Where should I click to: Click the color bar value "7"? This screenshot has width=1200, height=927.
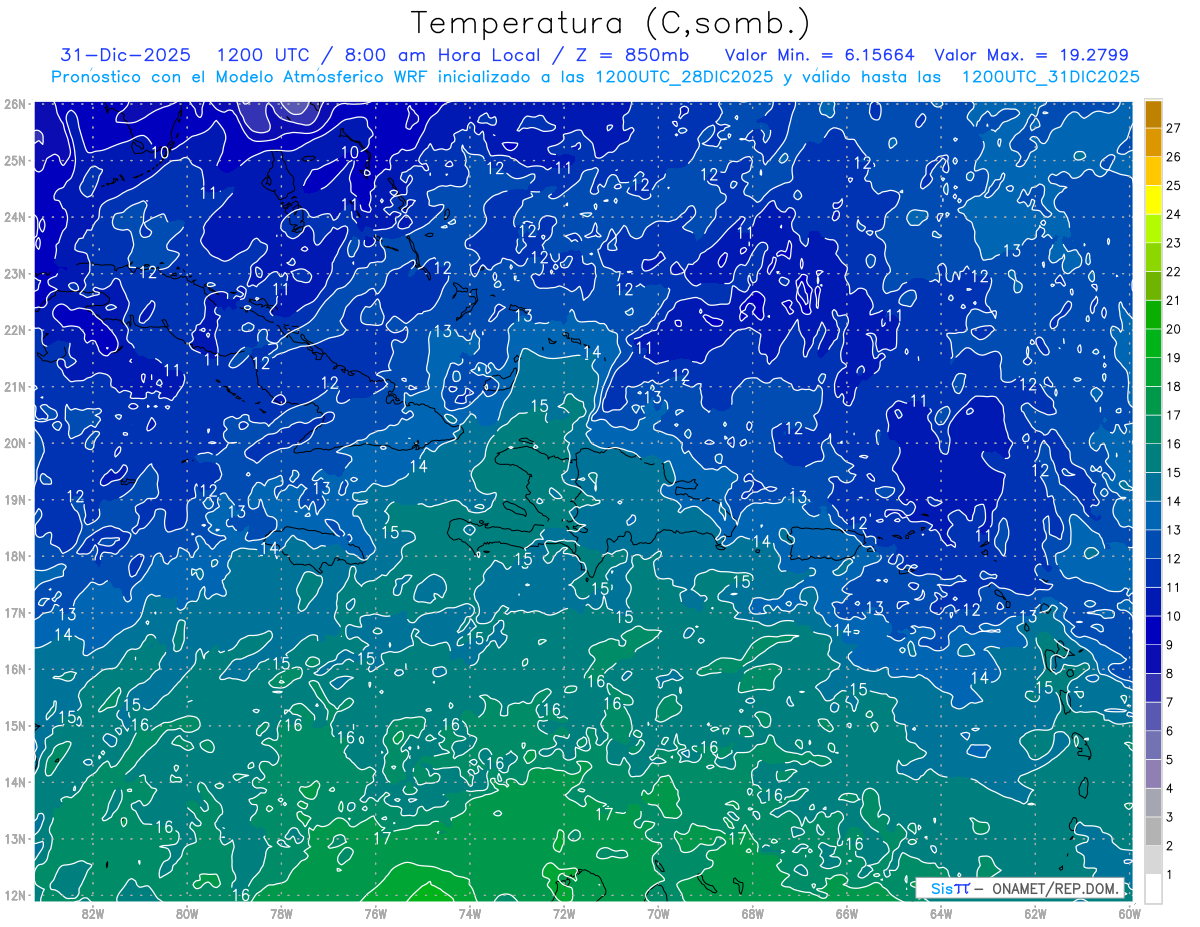pyautogui.click(x=1170, y=703)
